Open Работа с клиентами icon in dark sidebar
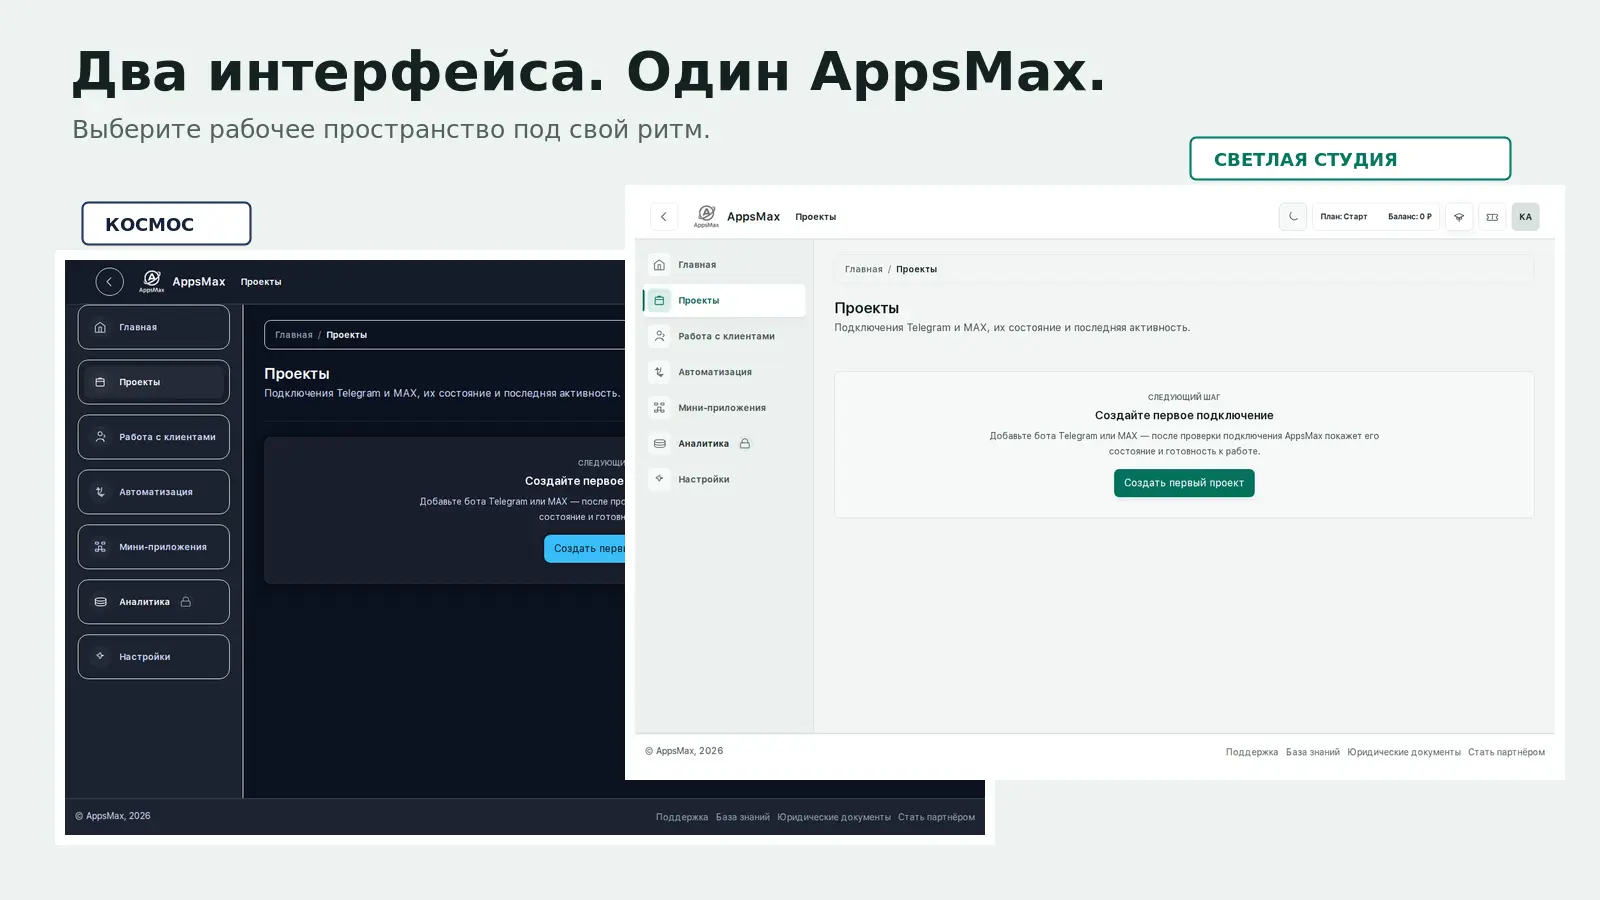The width and height of the screenshot is (1600, 900). pyautogui.click(x=100, y=437)
